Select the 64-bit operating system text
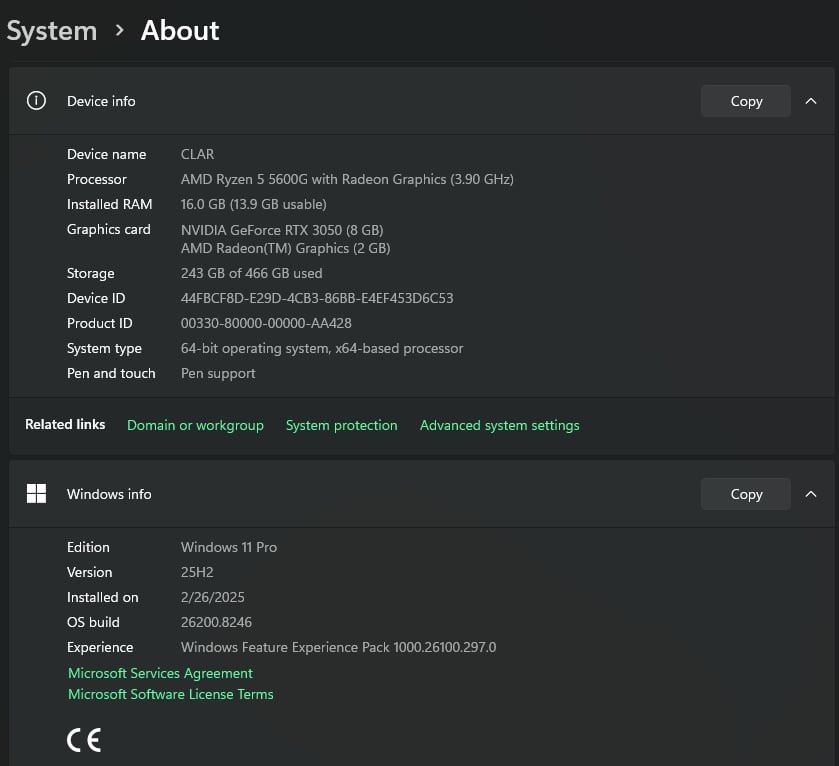Image resolution: width=839 pixels, height=766 pixels. (322, 348)
